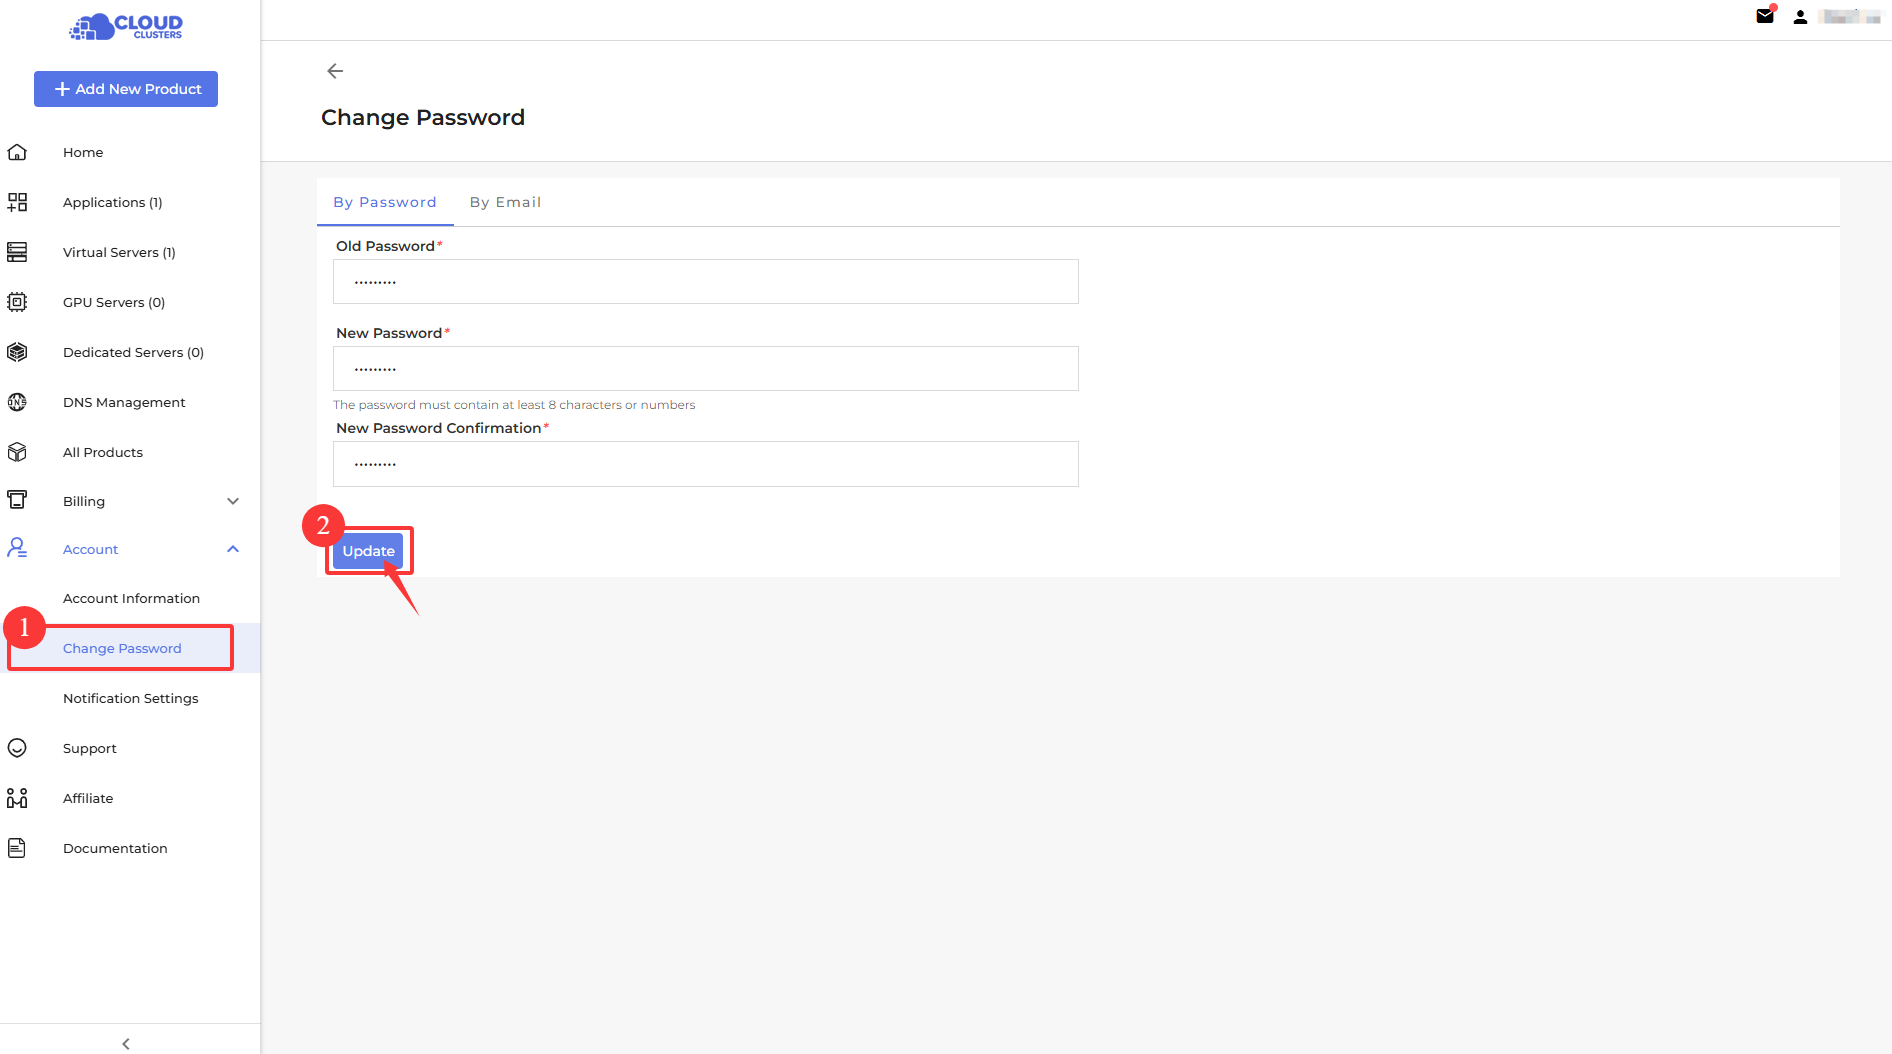The image size is (1892, 1054).
Task: Open Account Information menu item
Action: click(x=131, y=598)
